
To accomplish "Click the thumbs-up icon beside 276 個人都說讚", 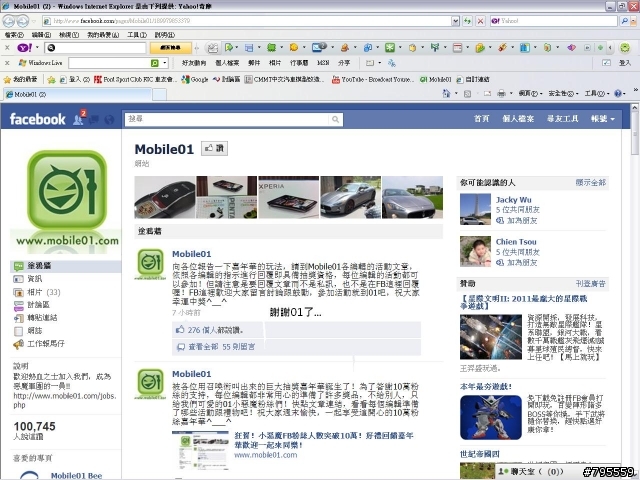I will tap(180, 329).
